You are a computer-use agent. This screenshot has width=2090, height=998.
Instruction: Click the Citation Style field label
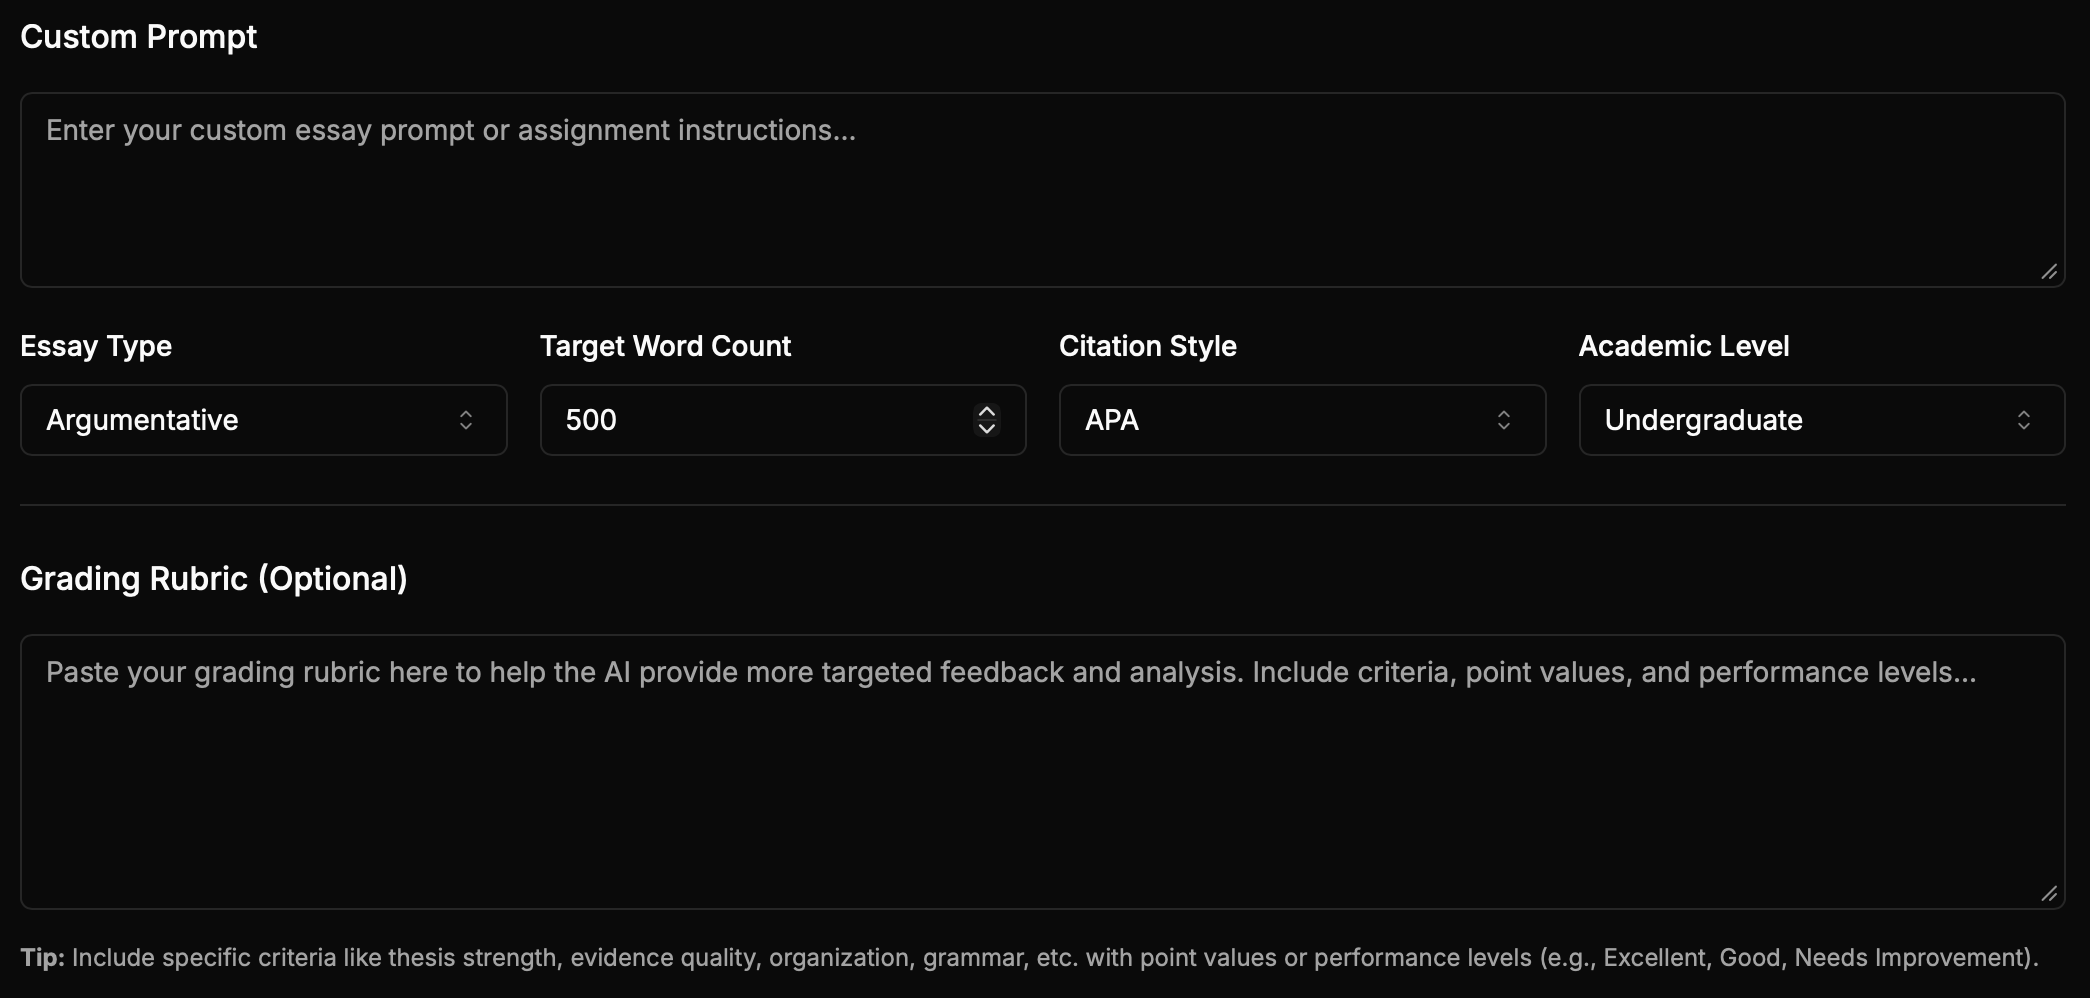coord(1147,346)
